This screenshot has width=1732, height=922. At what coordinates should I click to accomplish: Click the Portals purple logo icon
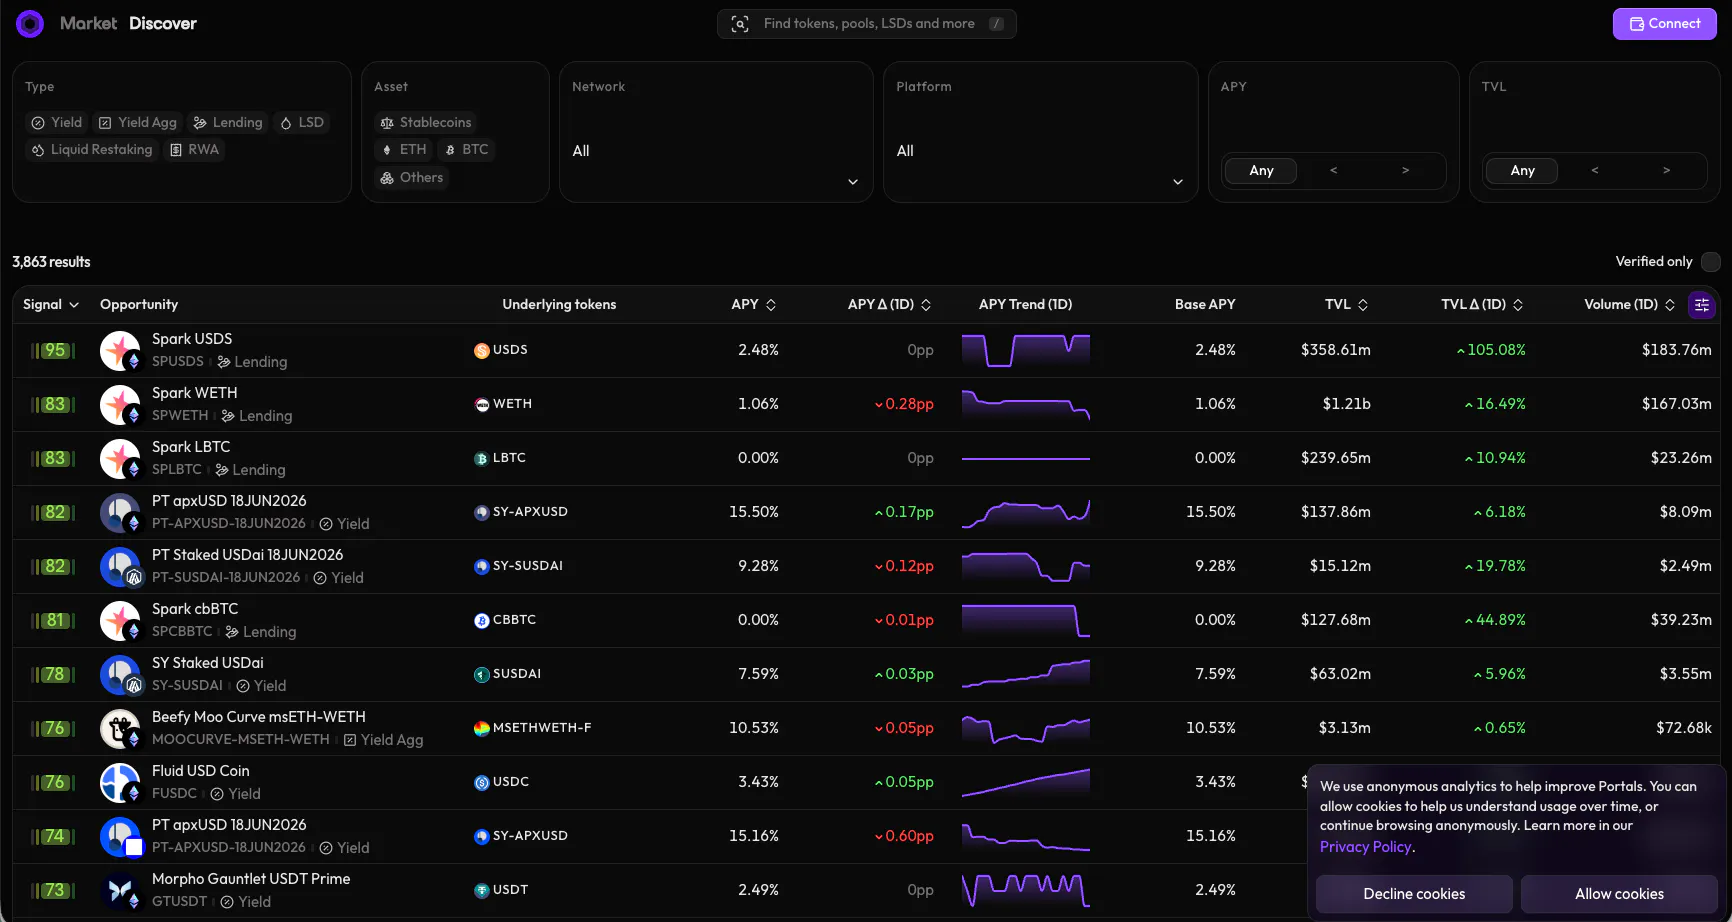click(30, 23)
